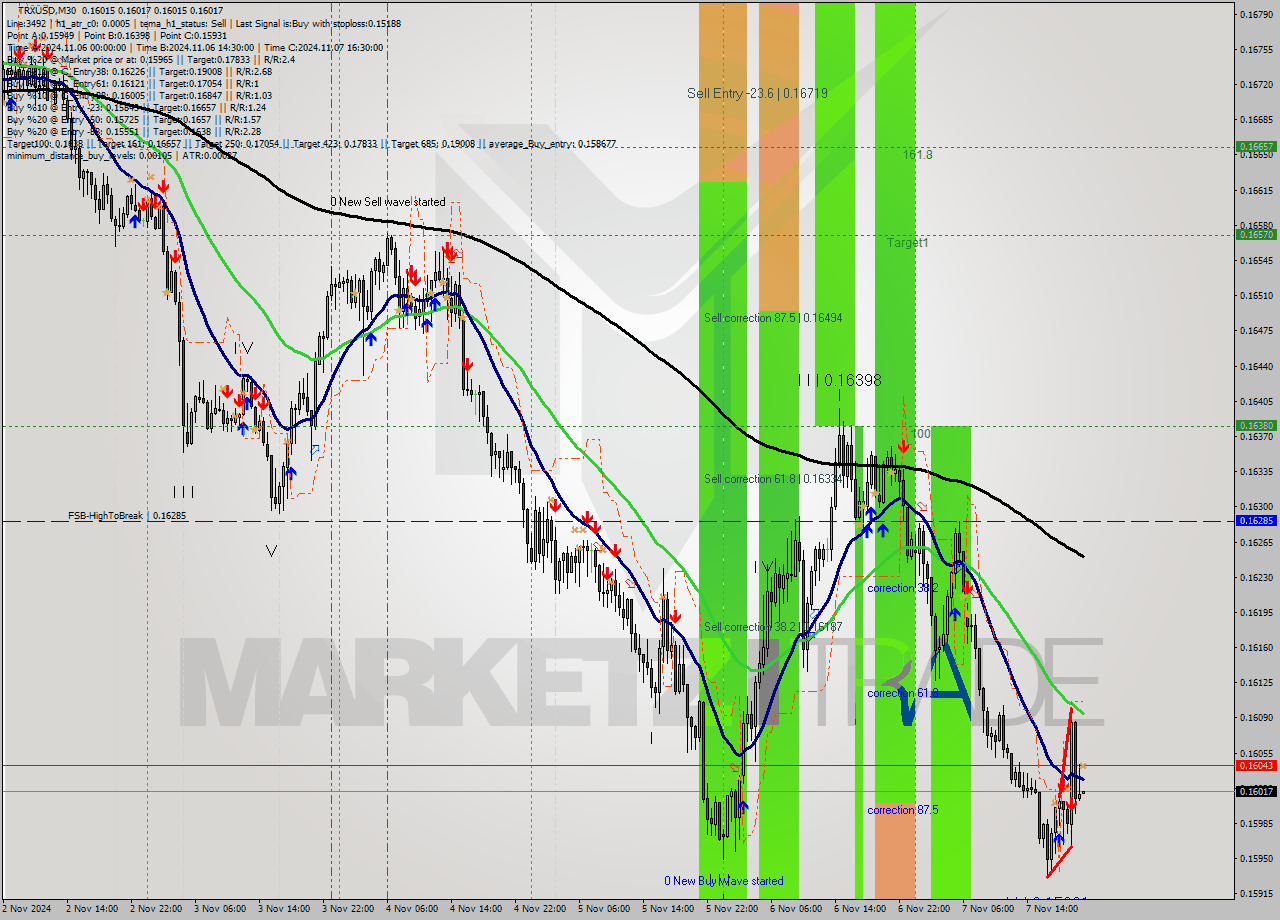Click the blue 'correction 87.5' label
The image size is (1280, 920).
click(x=902, y=810)
